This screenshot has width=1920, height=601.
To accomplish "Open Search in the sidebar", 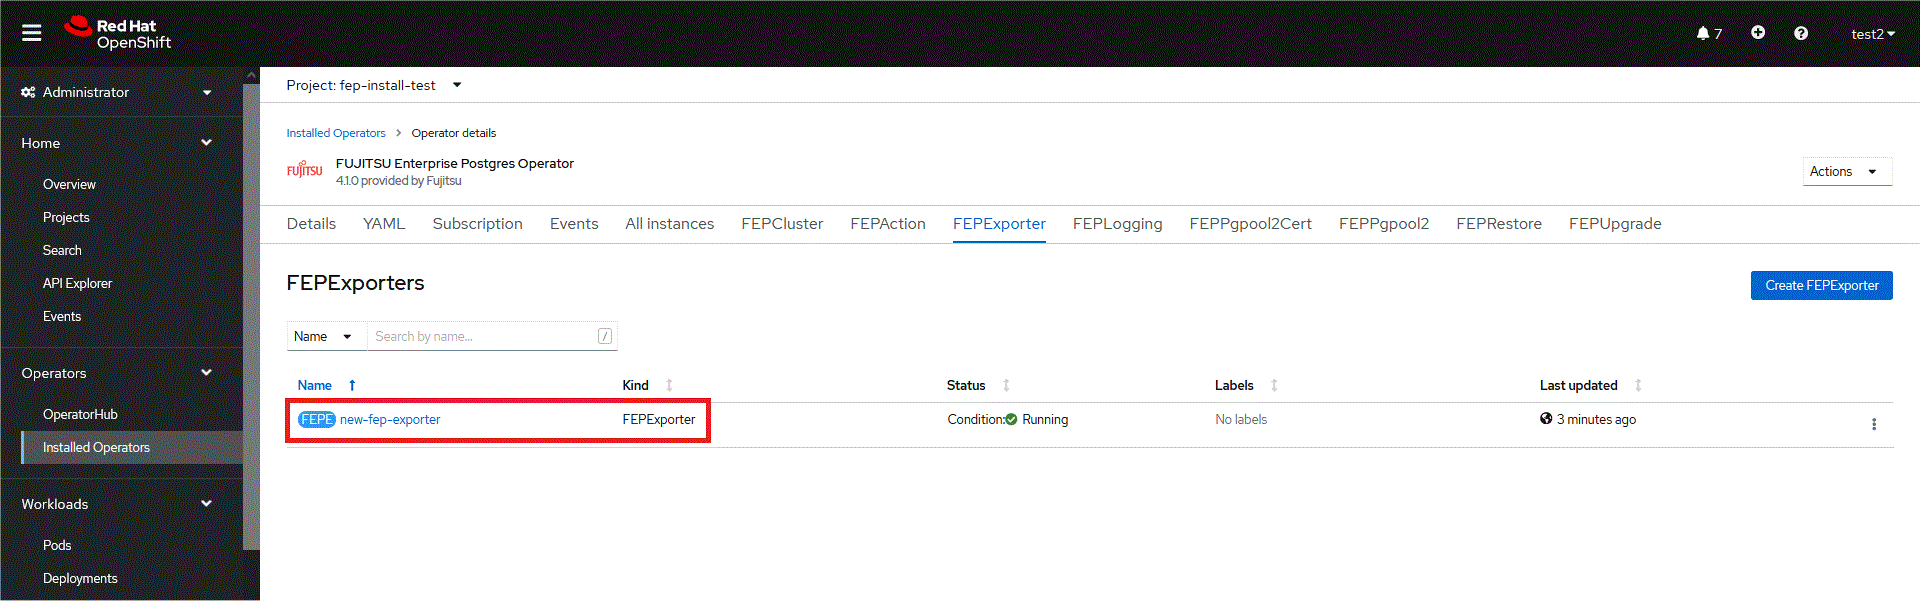I will click(62, 250).
